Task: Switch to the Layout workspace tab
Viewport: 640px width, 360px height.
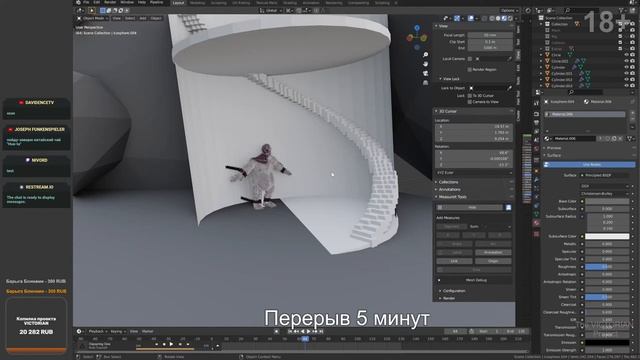Action: click(178, 3)
